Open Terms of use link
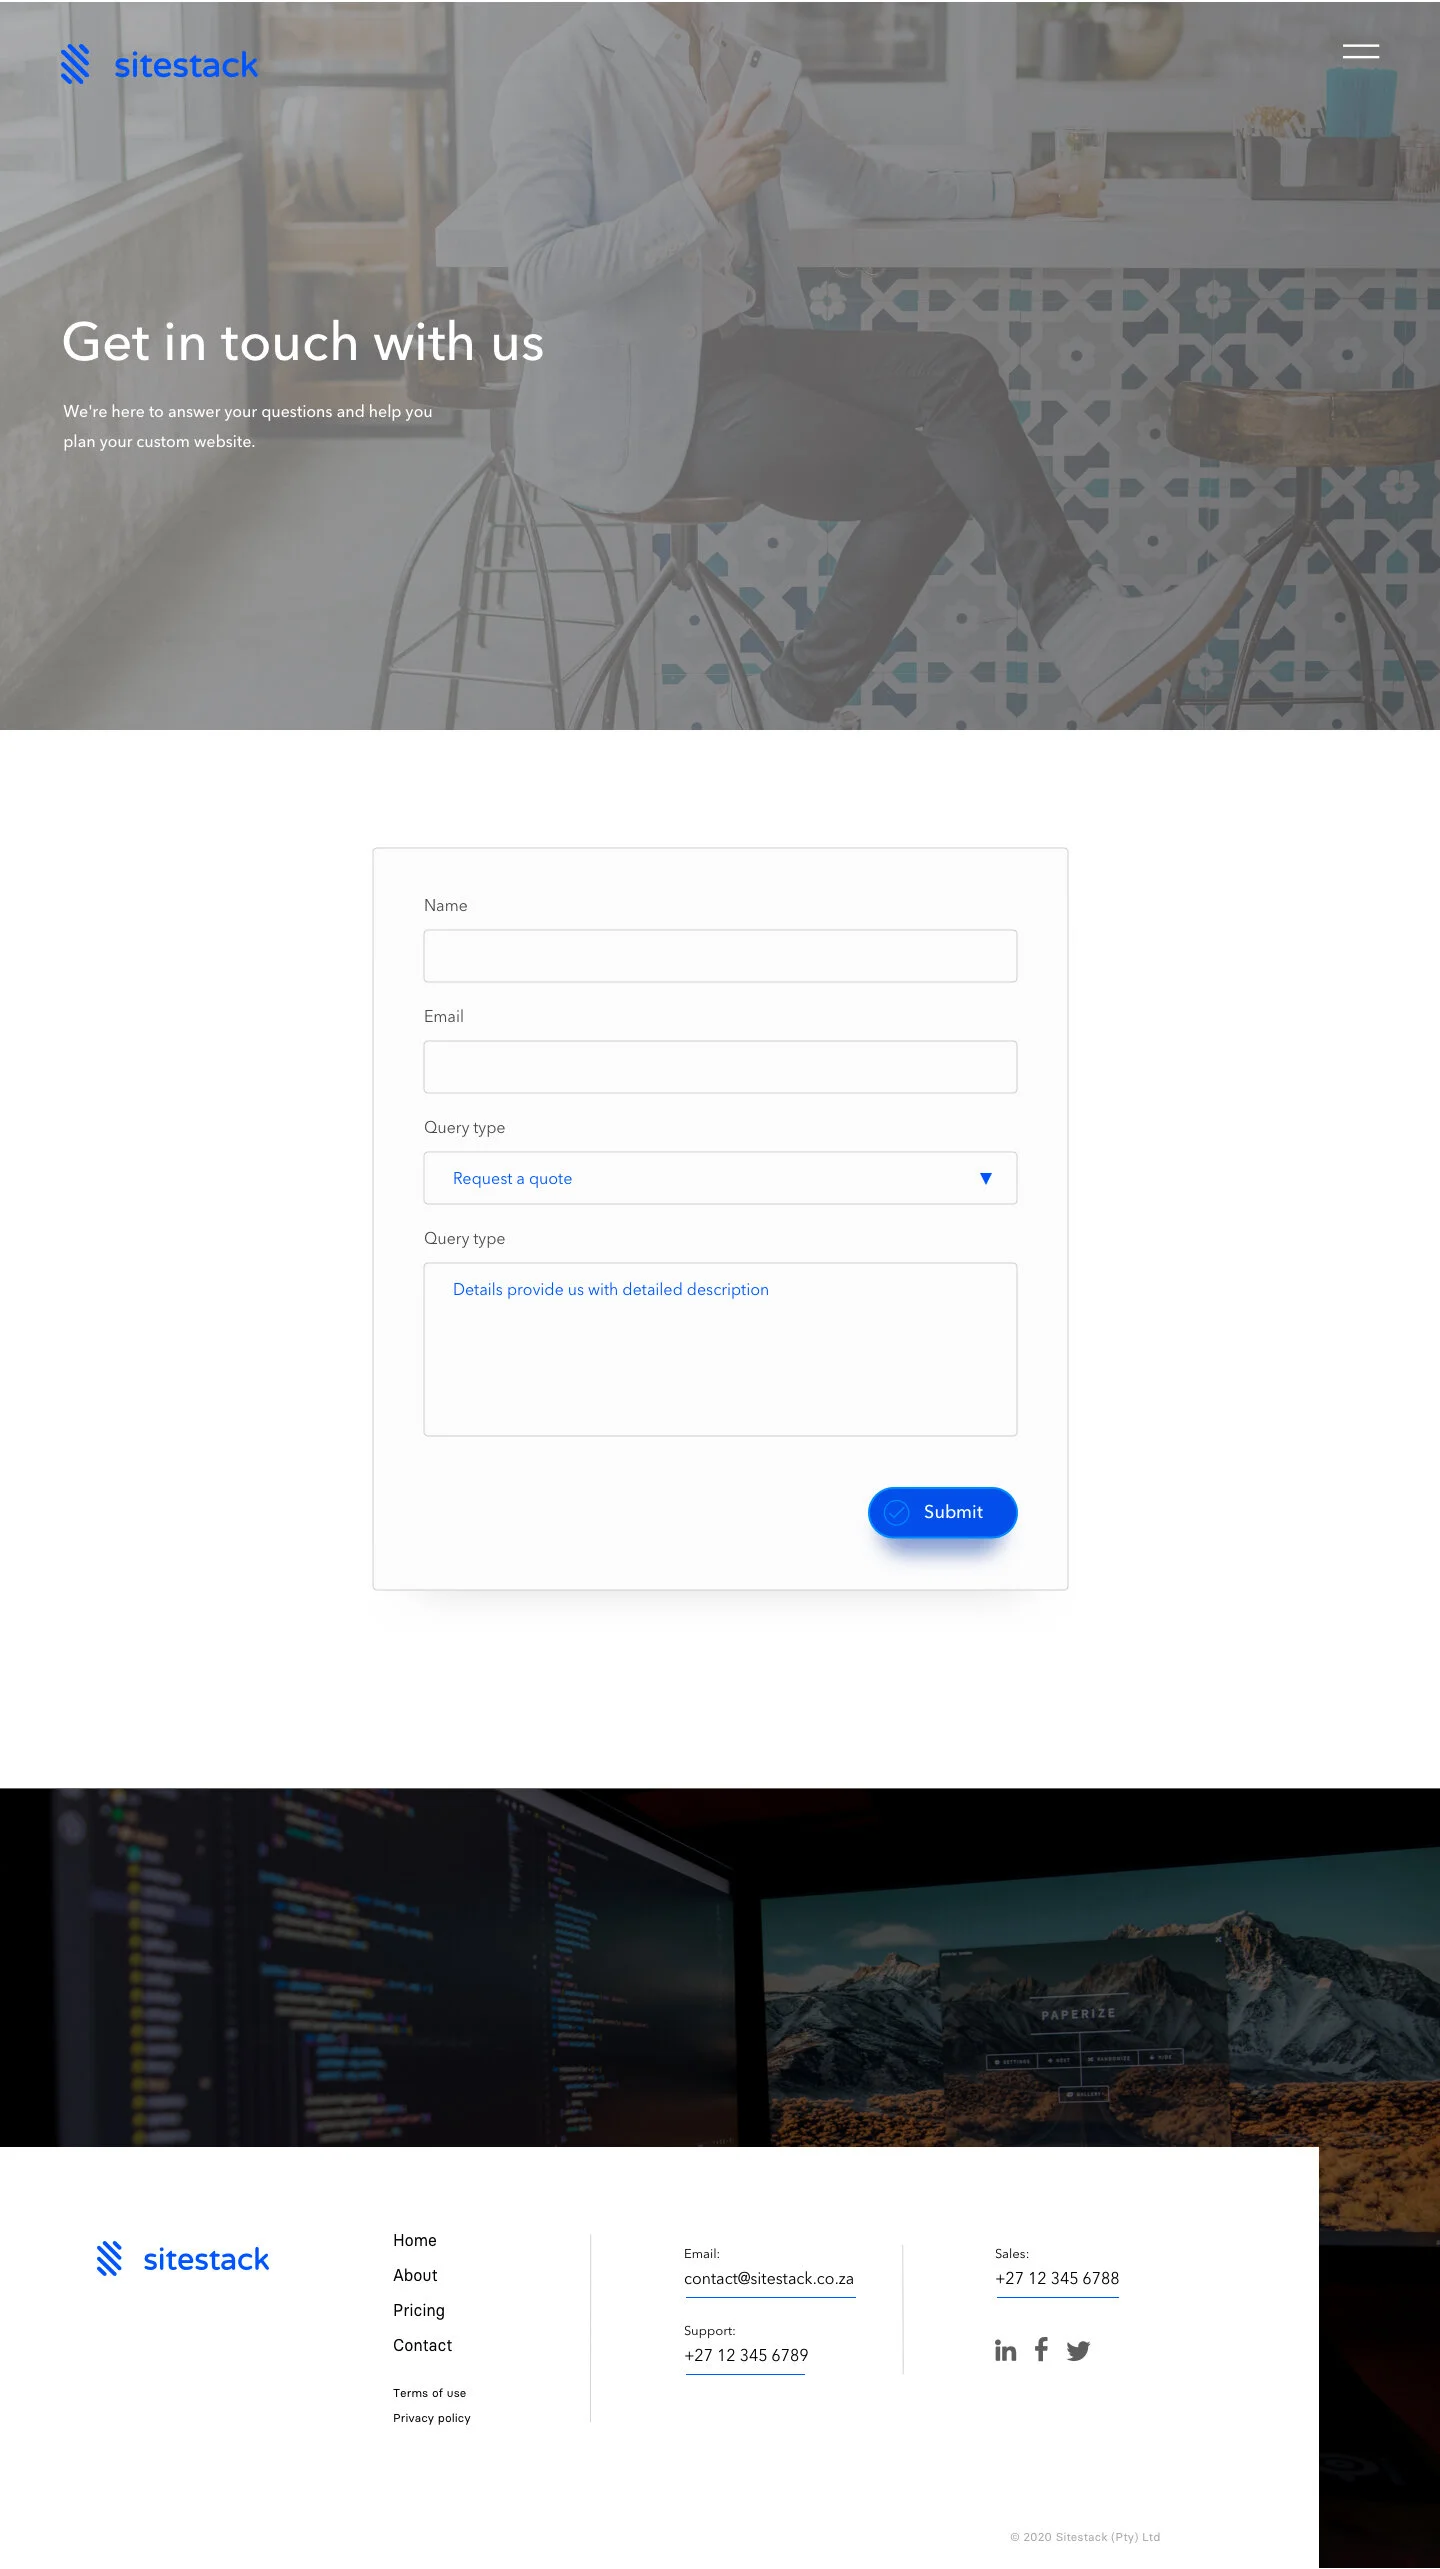This screenshot has height=2569, width=1440. [429, 2393]
